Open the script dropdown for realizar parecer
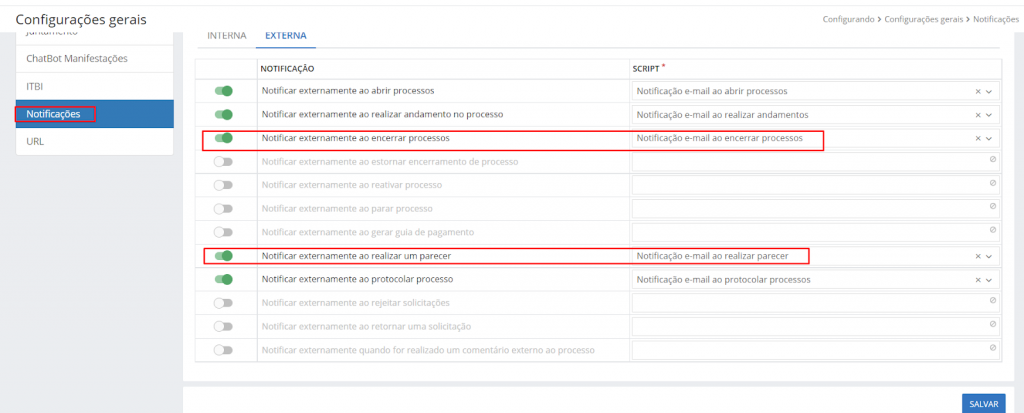The image size is (1024, 413). [x=990, y=256]
